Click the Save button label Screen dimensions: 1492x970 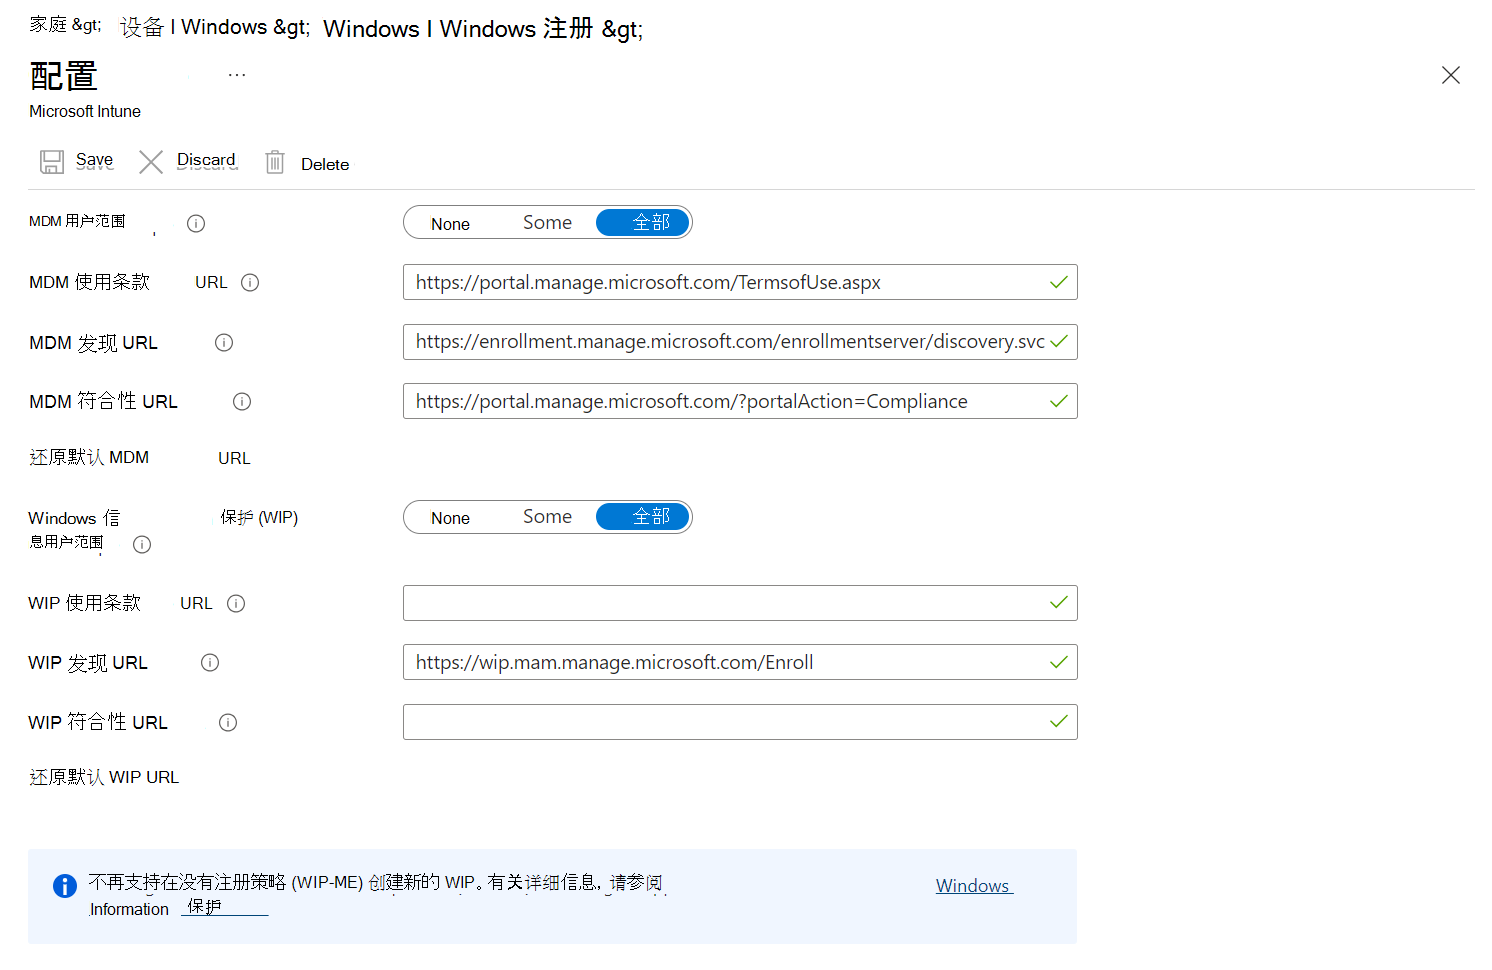94,160
